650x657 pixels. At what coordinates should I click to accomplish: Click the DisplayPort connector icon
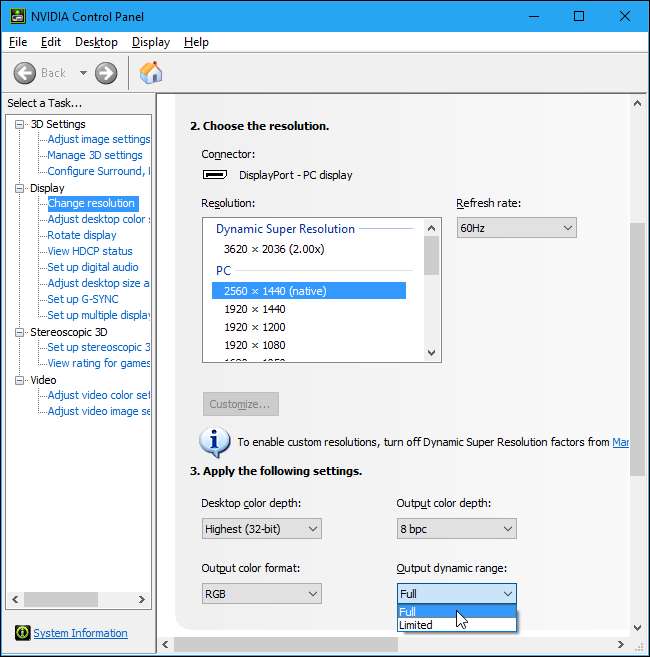pos(214,175)
